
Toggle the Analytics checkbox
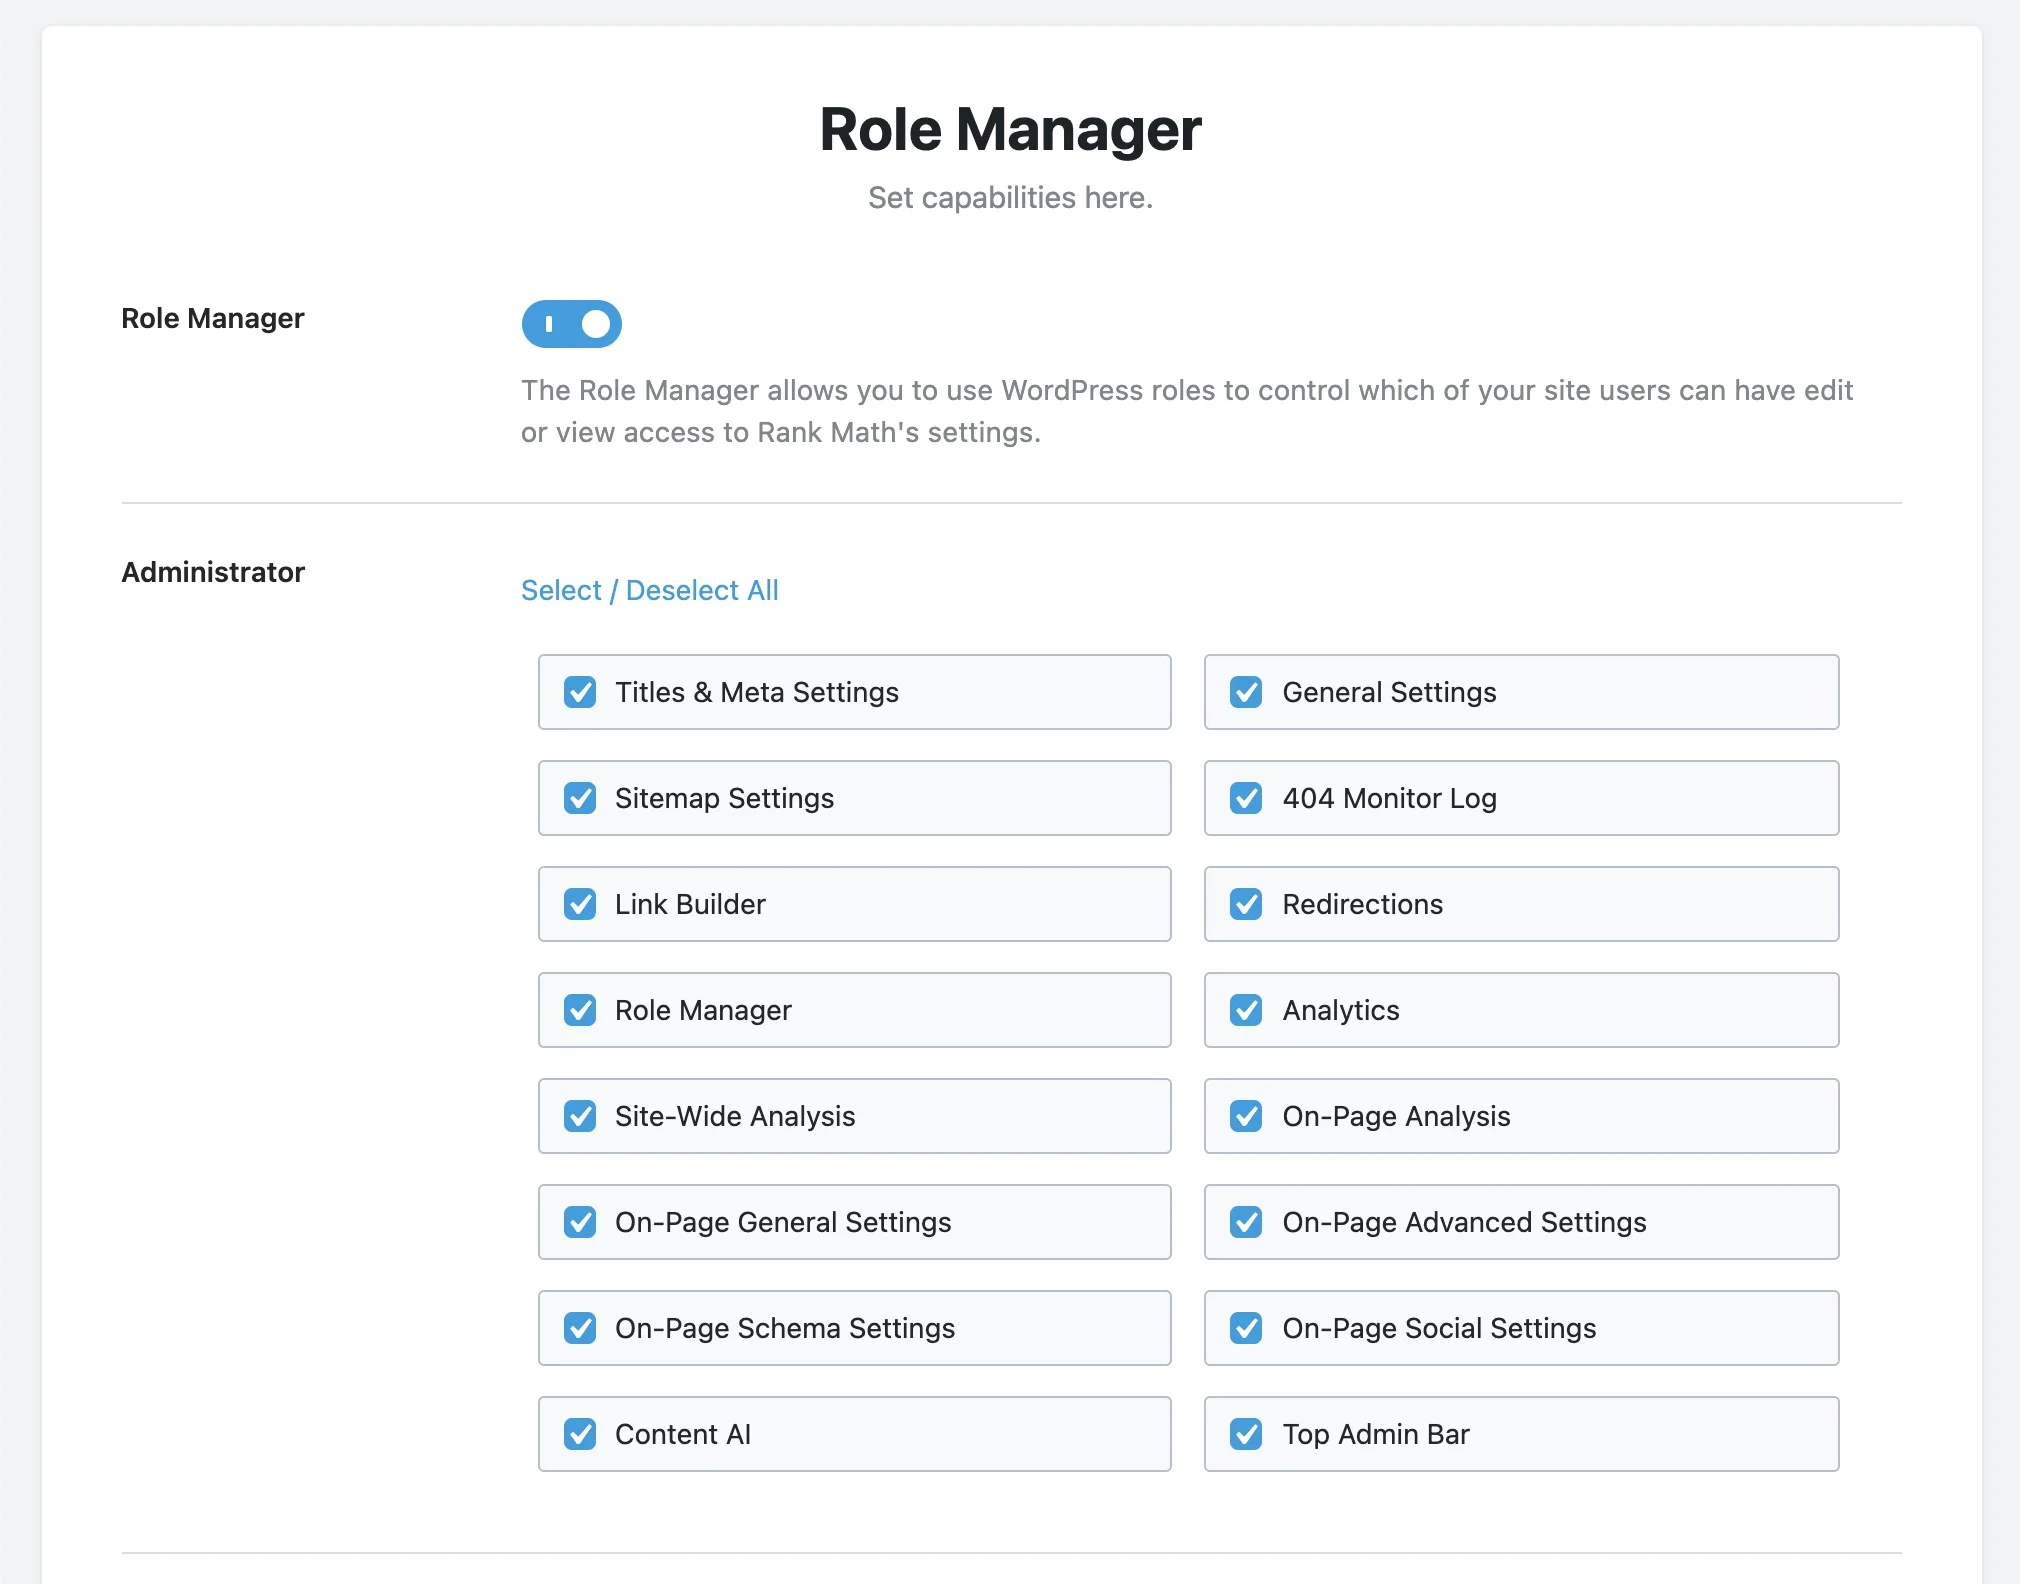pyautogui.click(x=1246, y=1010)
